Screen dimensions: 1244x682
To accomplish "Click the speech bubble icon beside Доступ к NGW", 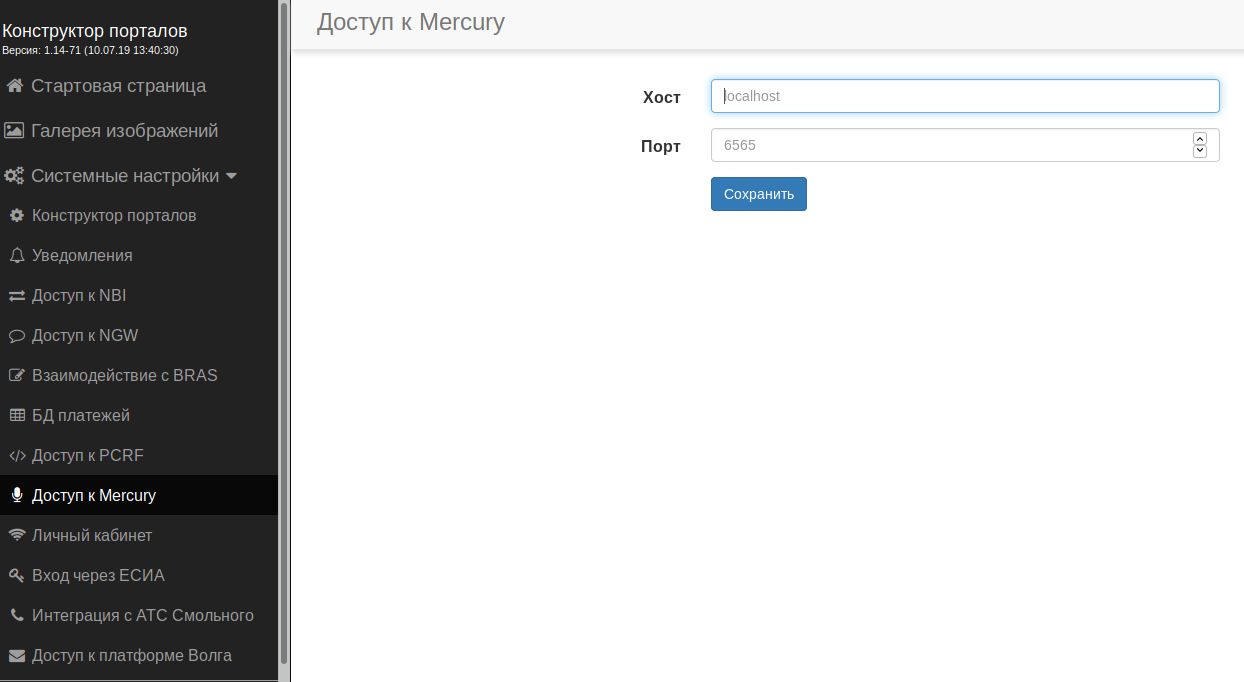I will (16, 336).
